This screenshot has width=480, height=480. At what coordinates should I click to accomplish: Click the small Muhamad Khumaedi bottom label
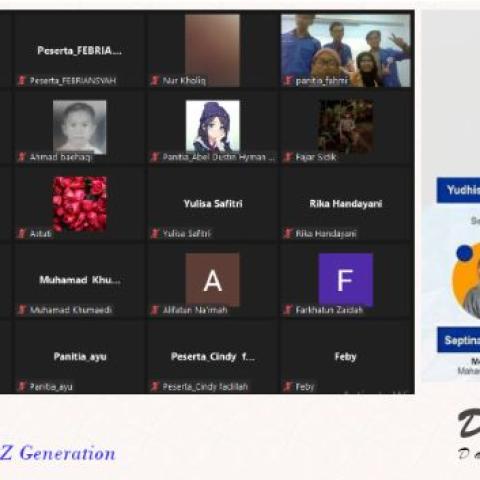(71, 310)
